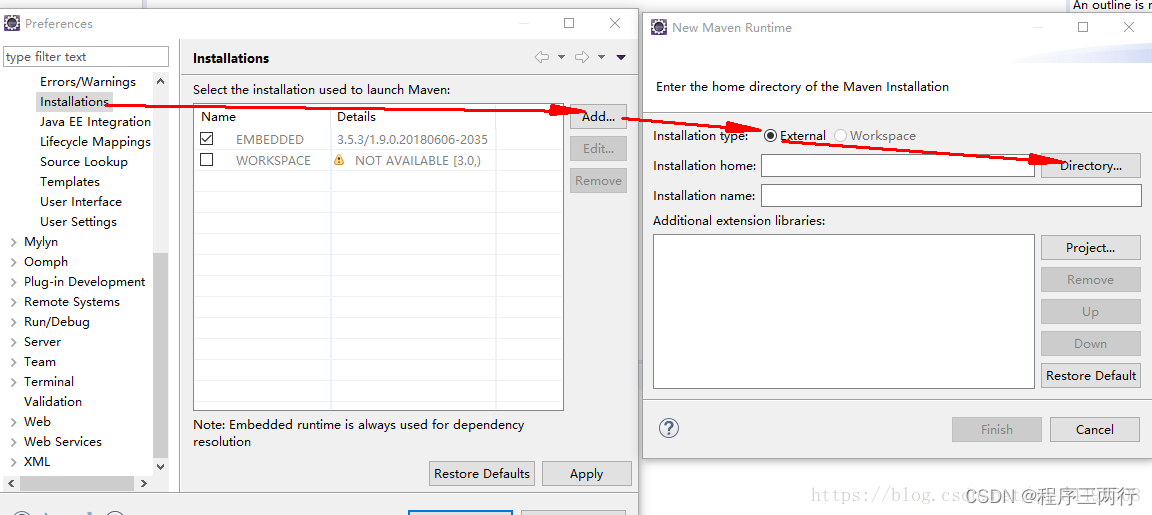The height and width of the screenshot is (515, 1152).
Task: Click Cancel in New Maven Runtime
Action: tap(1095, 429)
